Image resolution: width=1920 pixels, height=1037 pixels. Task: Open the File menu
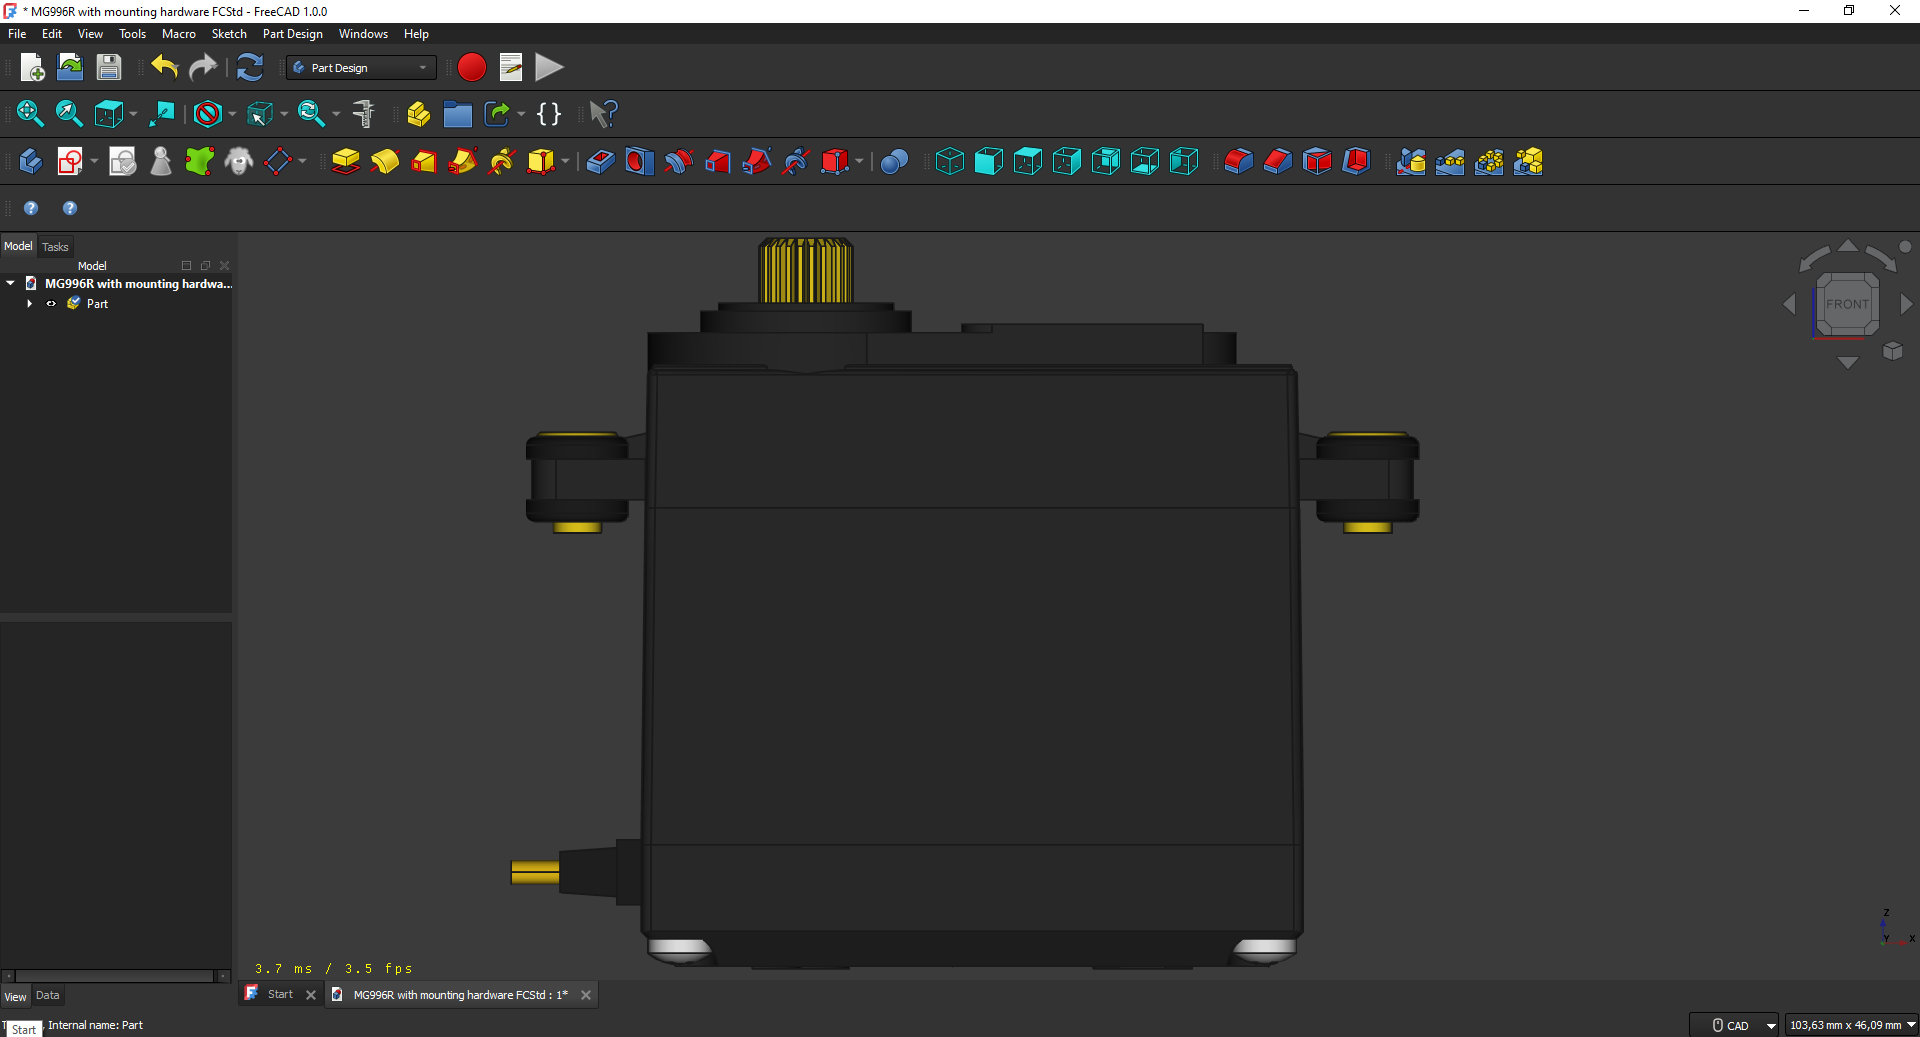coord(17,34)
